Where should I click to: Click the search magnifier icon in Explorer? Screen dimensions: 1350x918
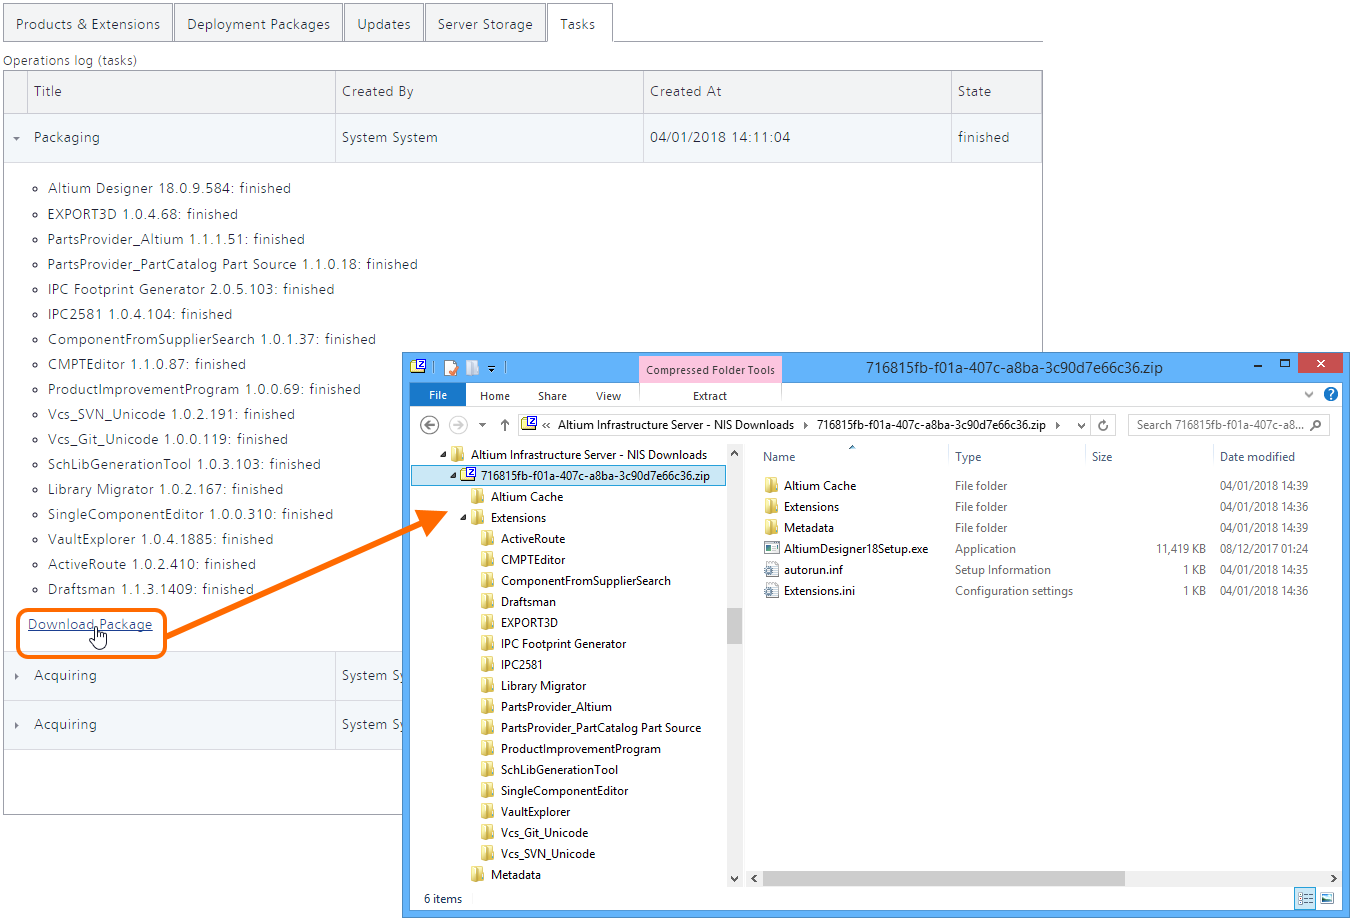pyautogui.click(x=1316, y=425)
